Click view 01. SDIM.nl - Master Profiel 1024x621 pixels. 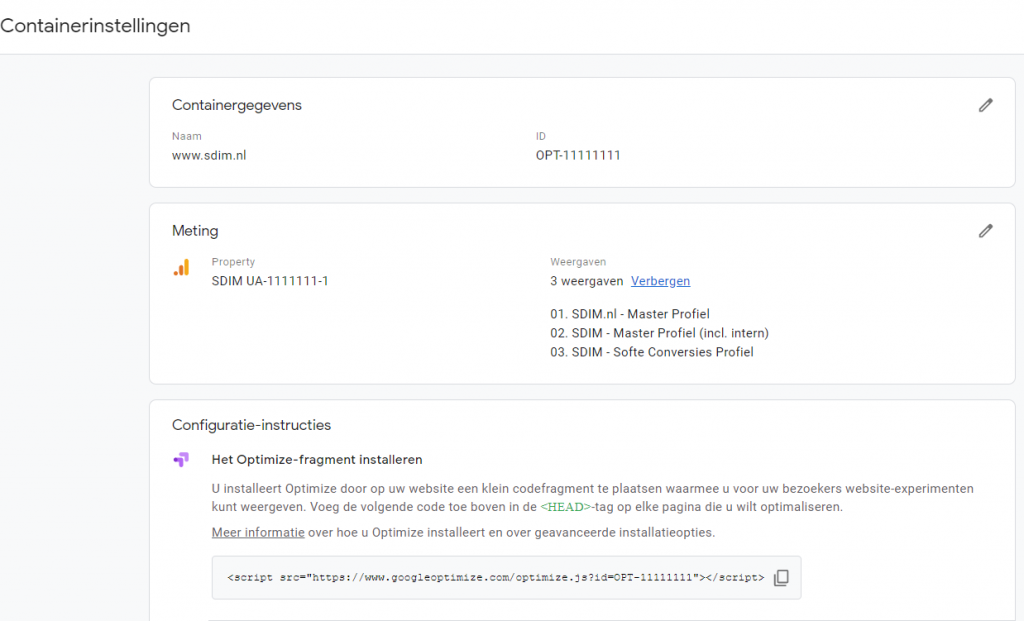coord(630,314)
